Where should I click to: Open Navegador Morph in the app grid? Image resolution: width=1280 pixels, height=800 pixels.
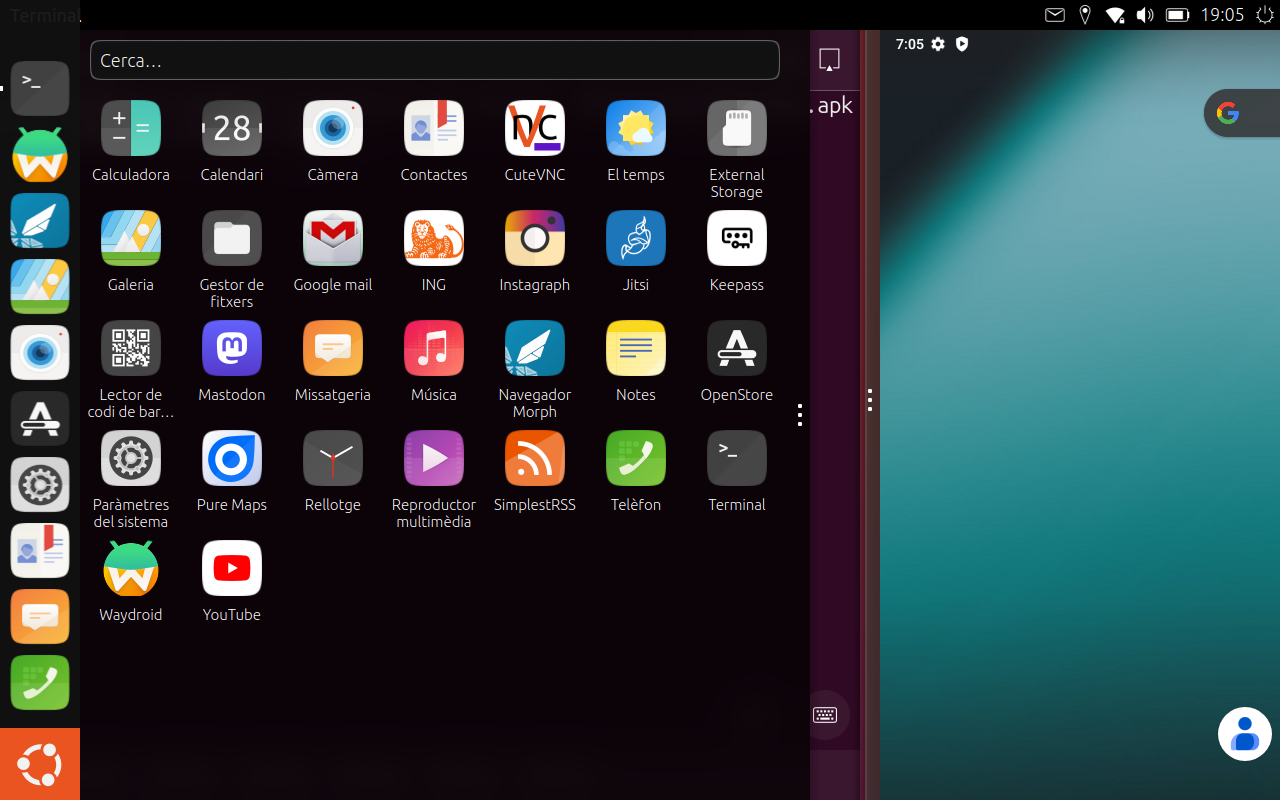pyautogui.click(x=535, y=348)
